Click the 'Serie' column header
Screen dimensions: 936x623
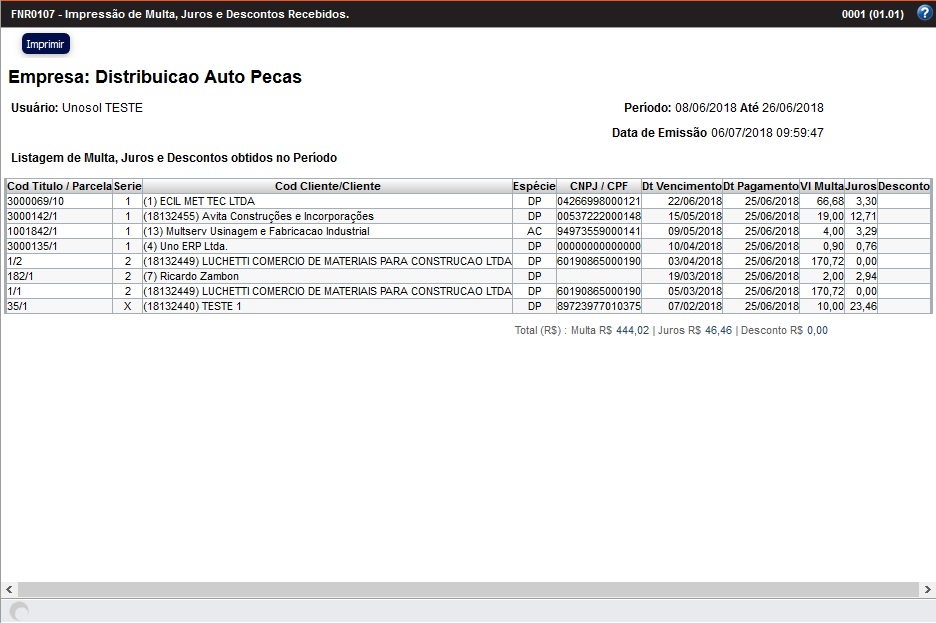point(127,186)
